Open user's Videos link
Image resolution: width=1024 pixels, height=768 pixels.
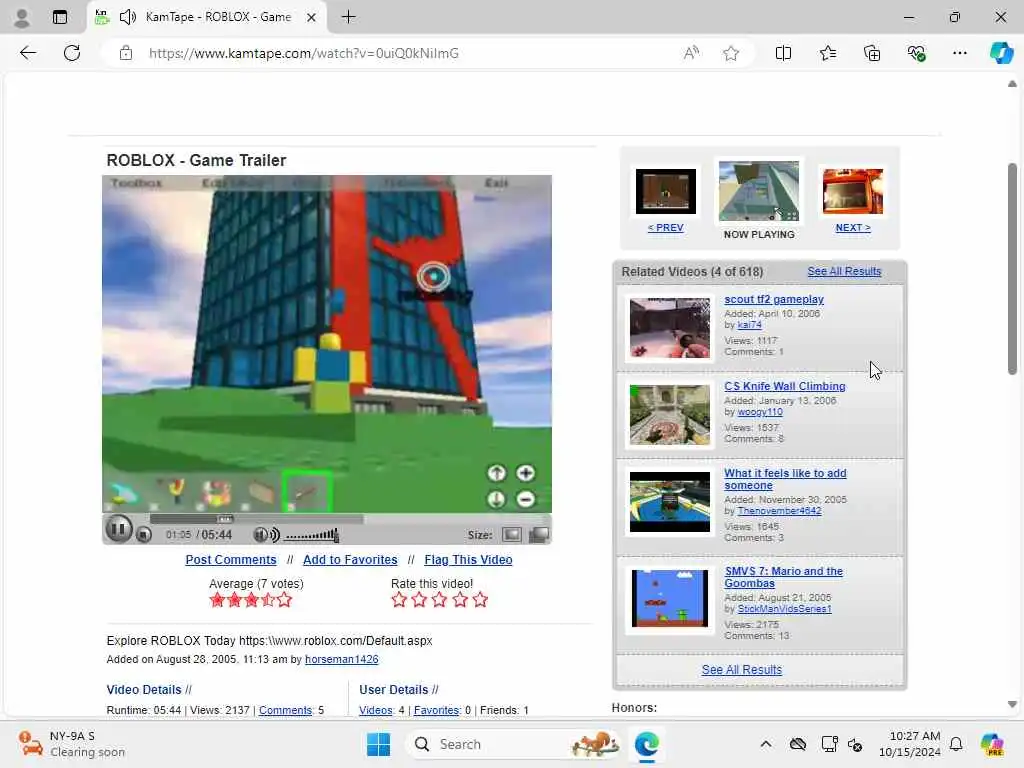[376, 711]
